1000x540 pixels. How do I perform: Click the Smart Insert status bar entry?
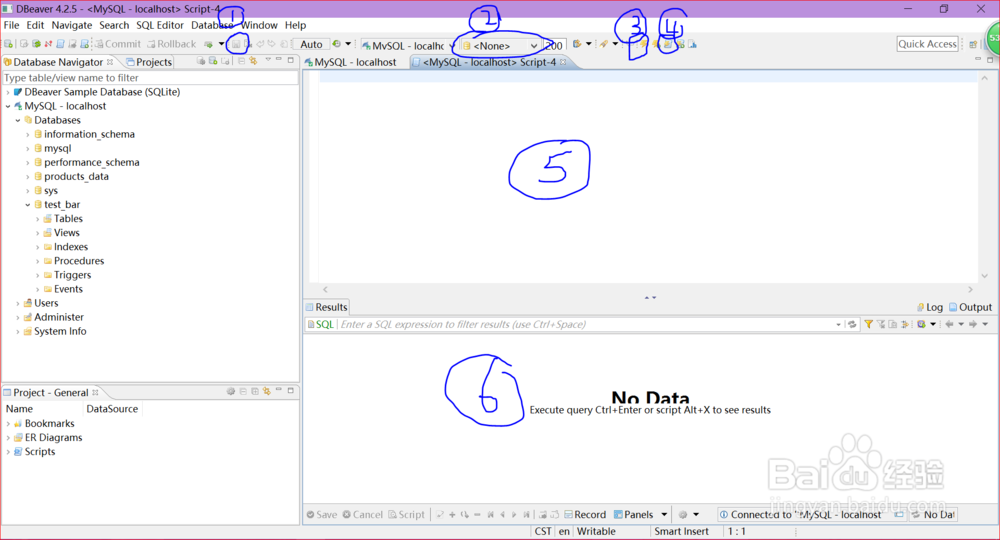[681, 531]
